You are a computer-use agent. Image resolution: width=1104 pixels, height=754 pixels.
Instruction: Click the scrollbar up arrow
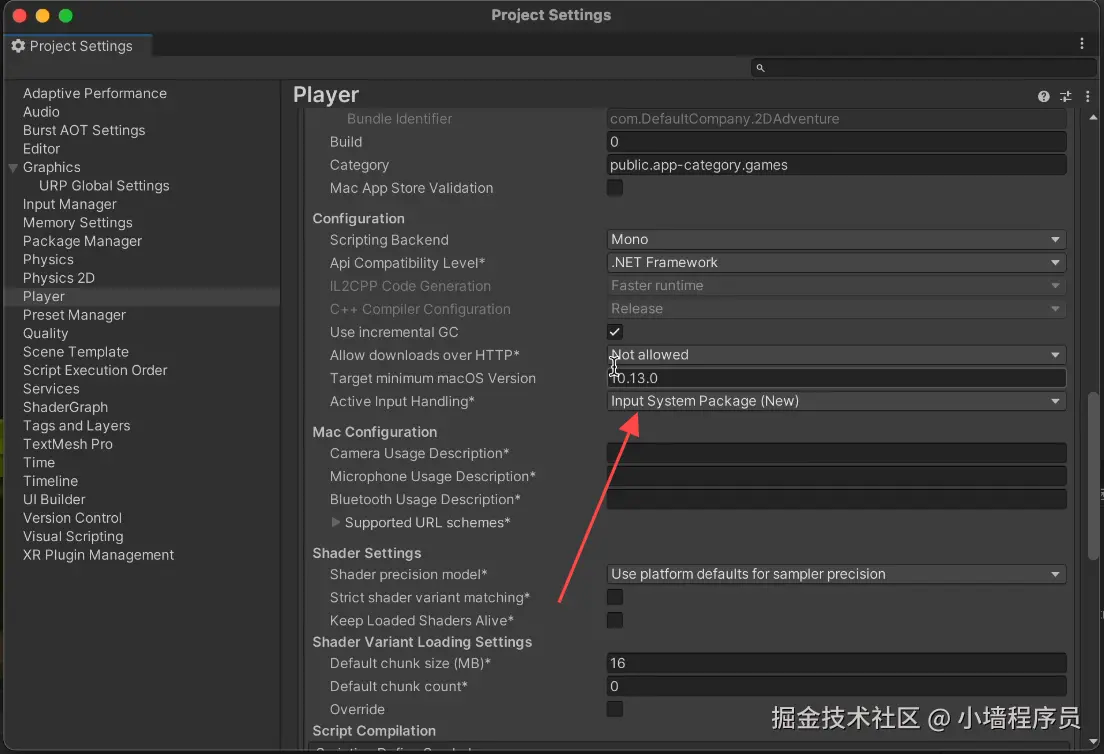click(x=1093, y=117)
